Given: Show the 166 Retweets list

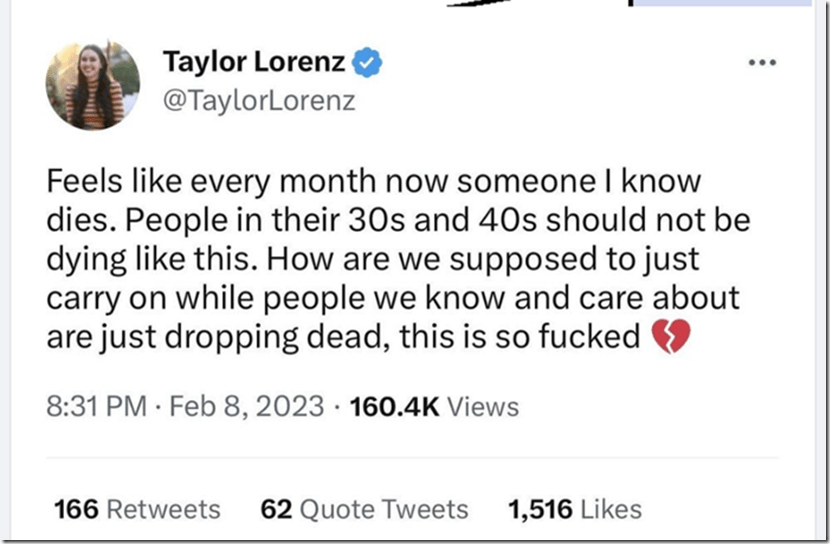Looking at the screenshot, I should point(137,509).
